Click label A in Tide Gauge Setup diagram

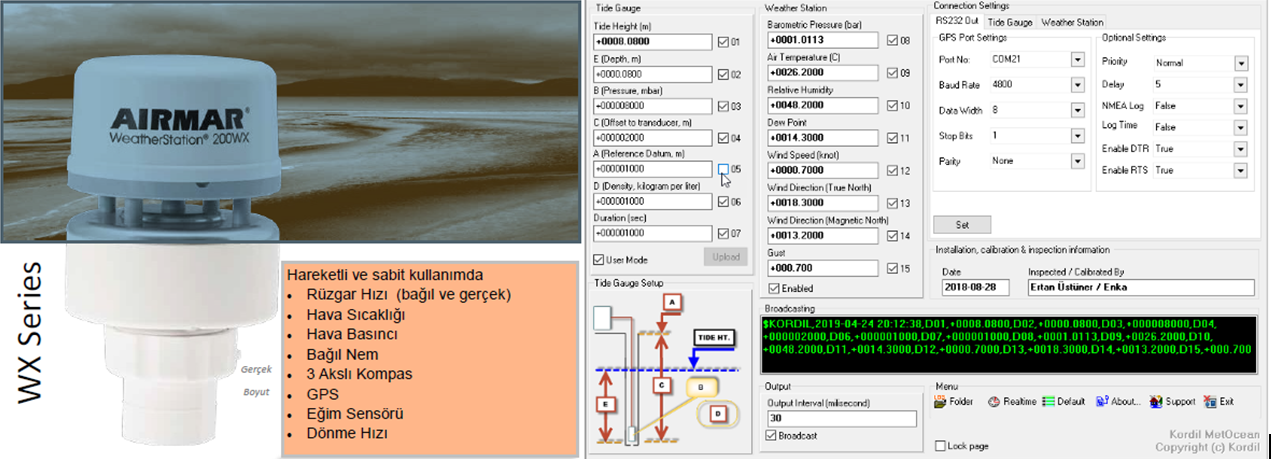[x=672, y=300]
